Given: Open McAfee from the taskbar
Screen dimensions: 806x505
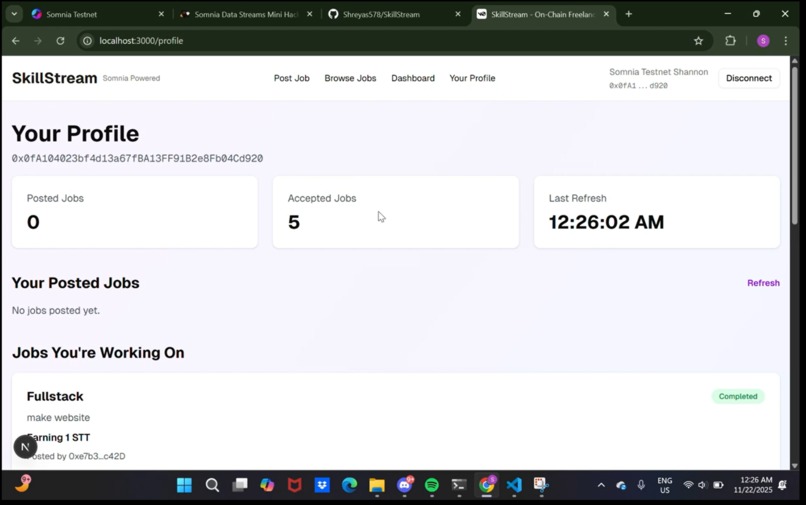Looking at the screenshot, I should click(295, 485).
